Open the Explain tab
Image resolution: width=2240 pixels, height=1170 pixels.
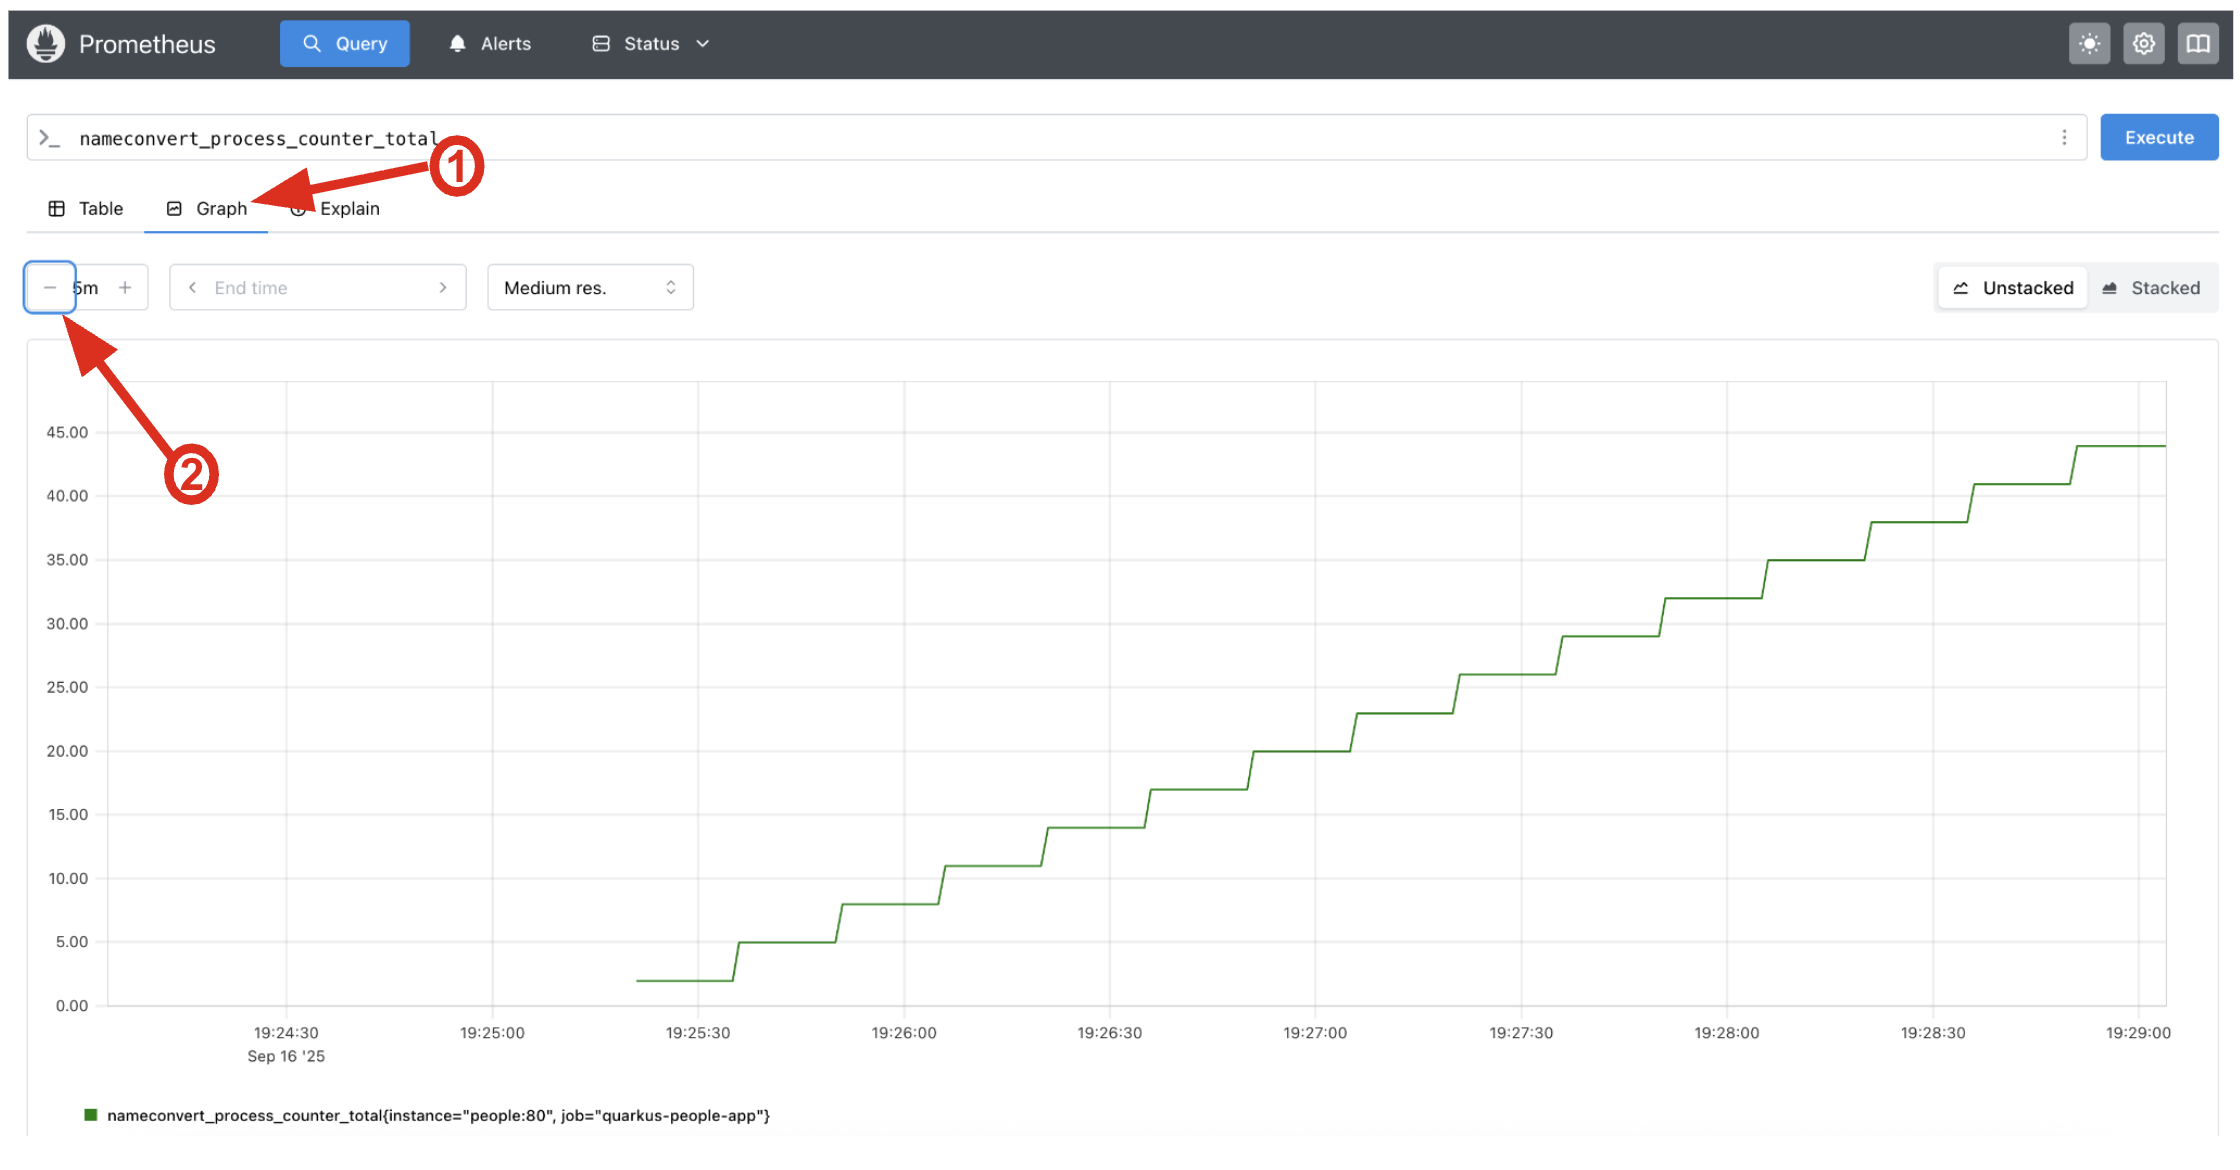(349, 209)
